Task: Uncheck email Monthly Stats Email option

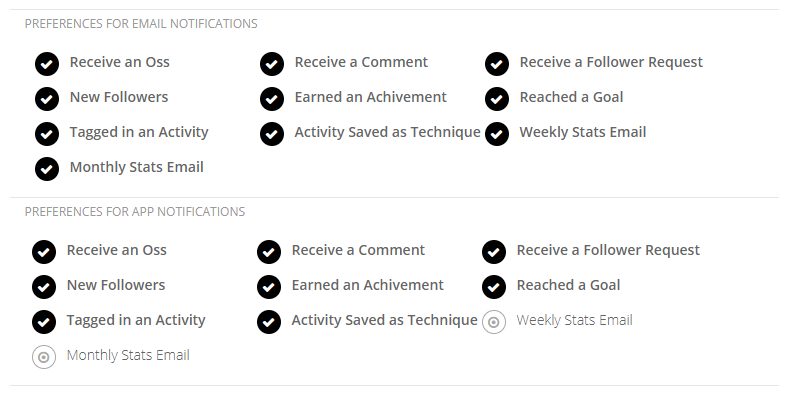Action: (x=47, y=169)
